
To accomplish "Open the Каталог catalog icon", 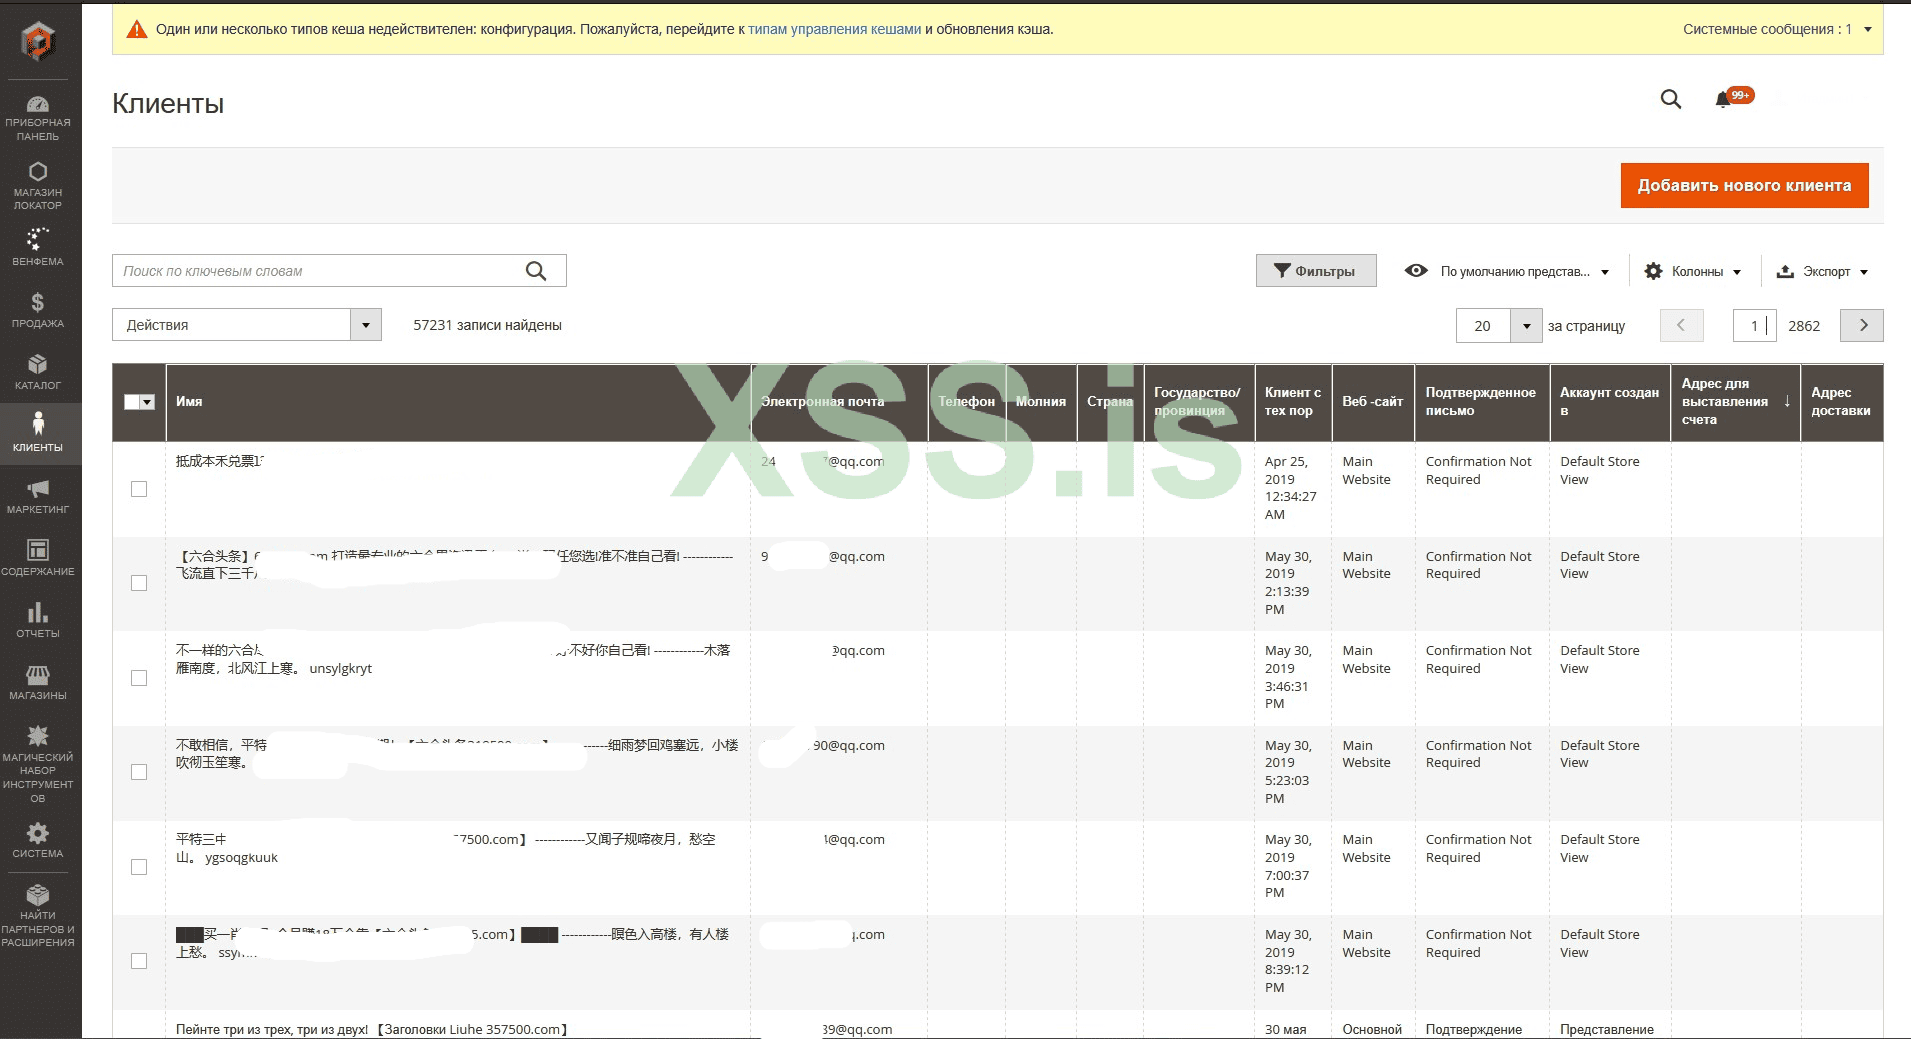I will pos(38,364).
